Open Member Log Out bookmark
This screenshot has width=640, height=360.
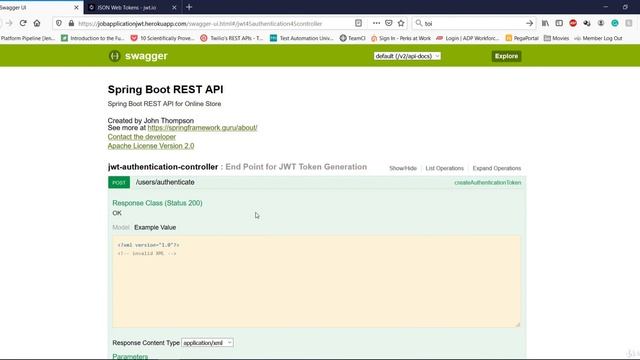[598, 38]
